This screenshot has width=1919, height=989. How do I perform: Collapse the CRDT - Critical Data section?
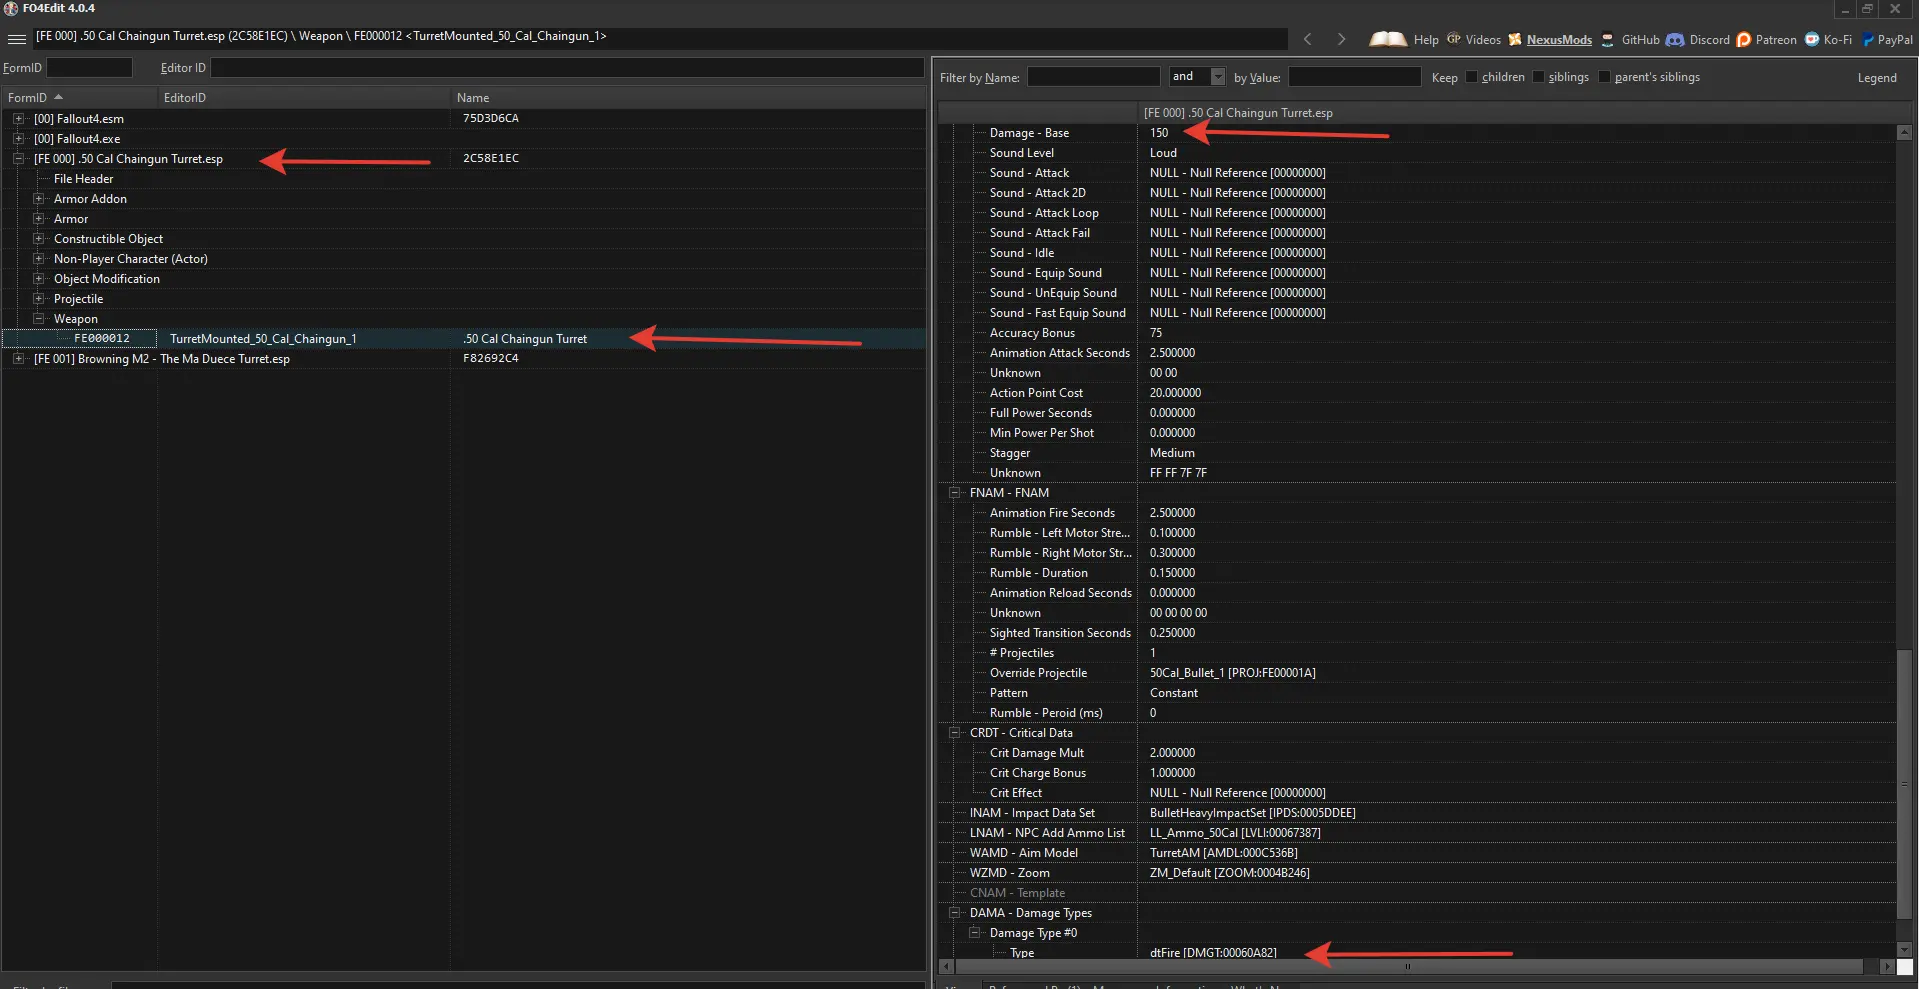click(x=954, y=732)
